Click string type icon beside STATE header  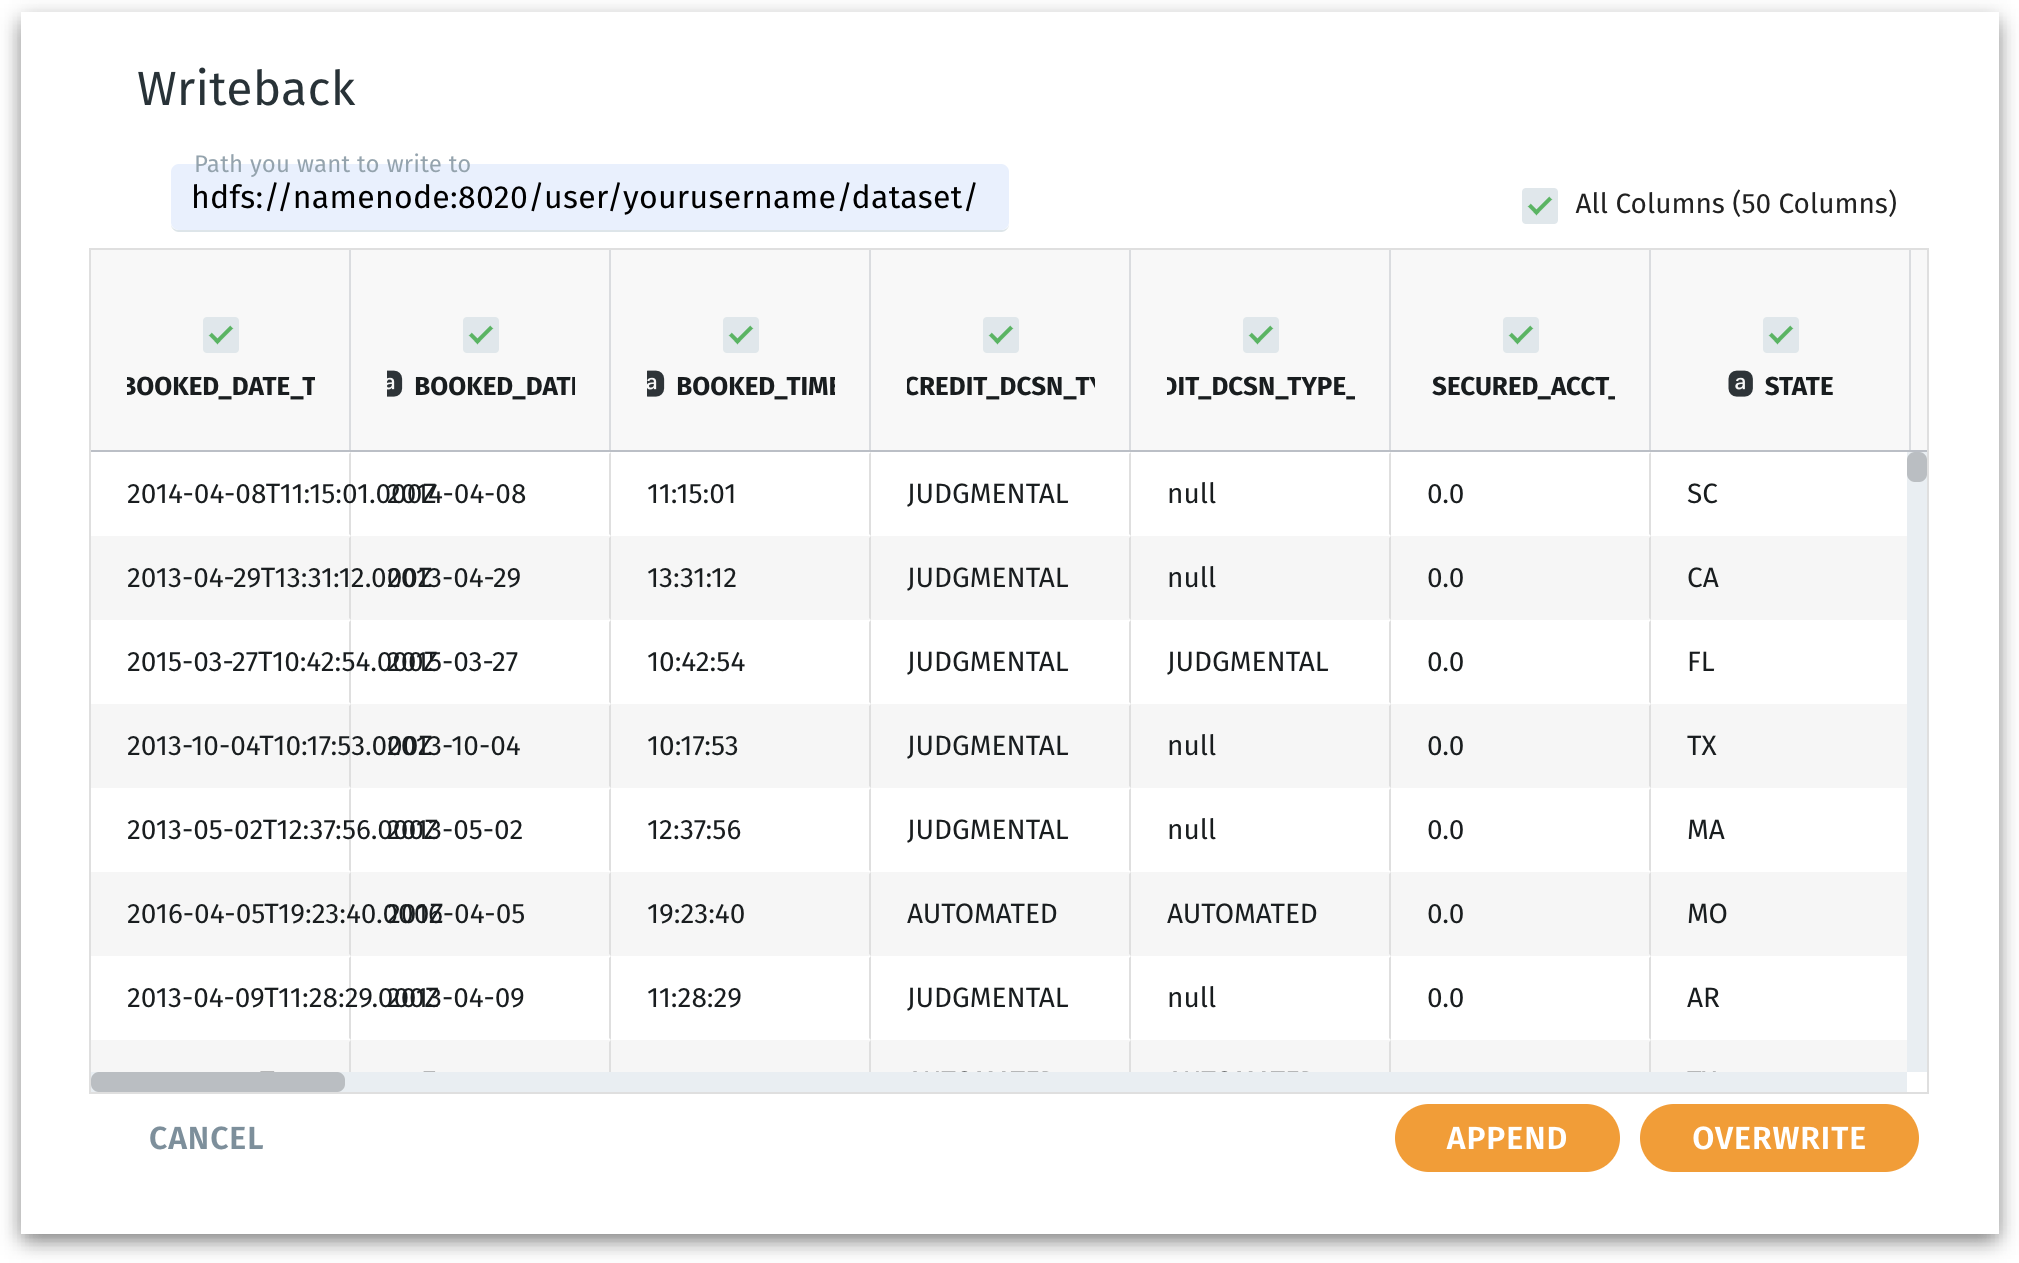point(1740,384)
